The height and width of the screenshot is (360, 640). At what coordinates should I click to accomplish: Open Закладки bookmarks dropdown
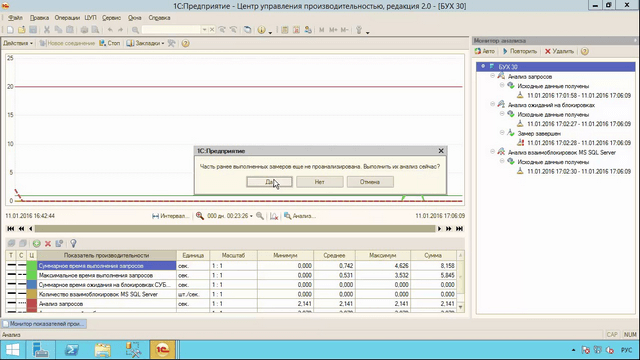[x=145, y=43]
